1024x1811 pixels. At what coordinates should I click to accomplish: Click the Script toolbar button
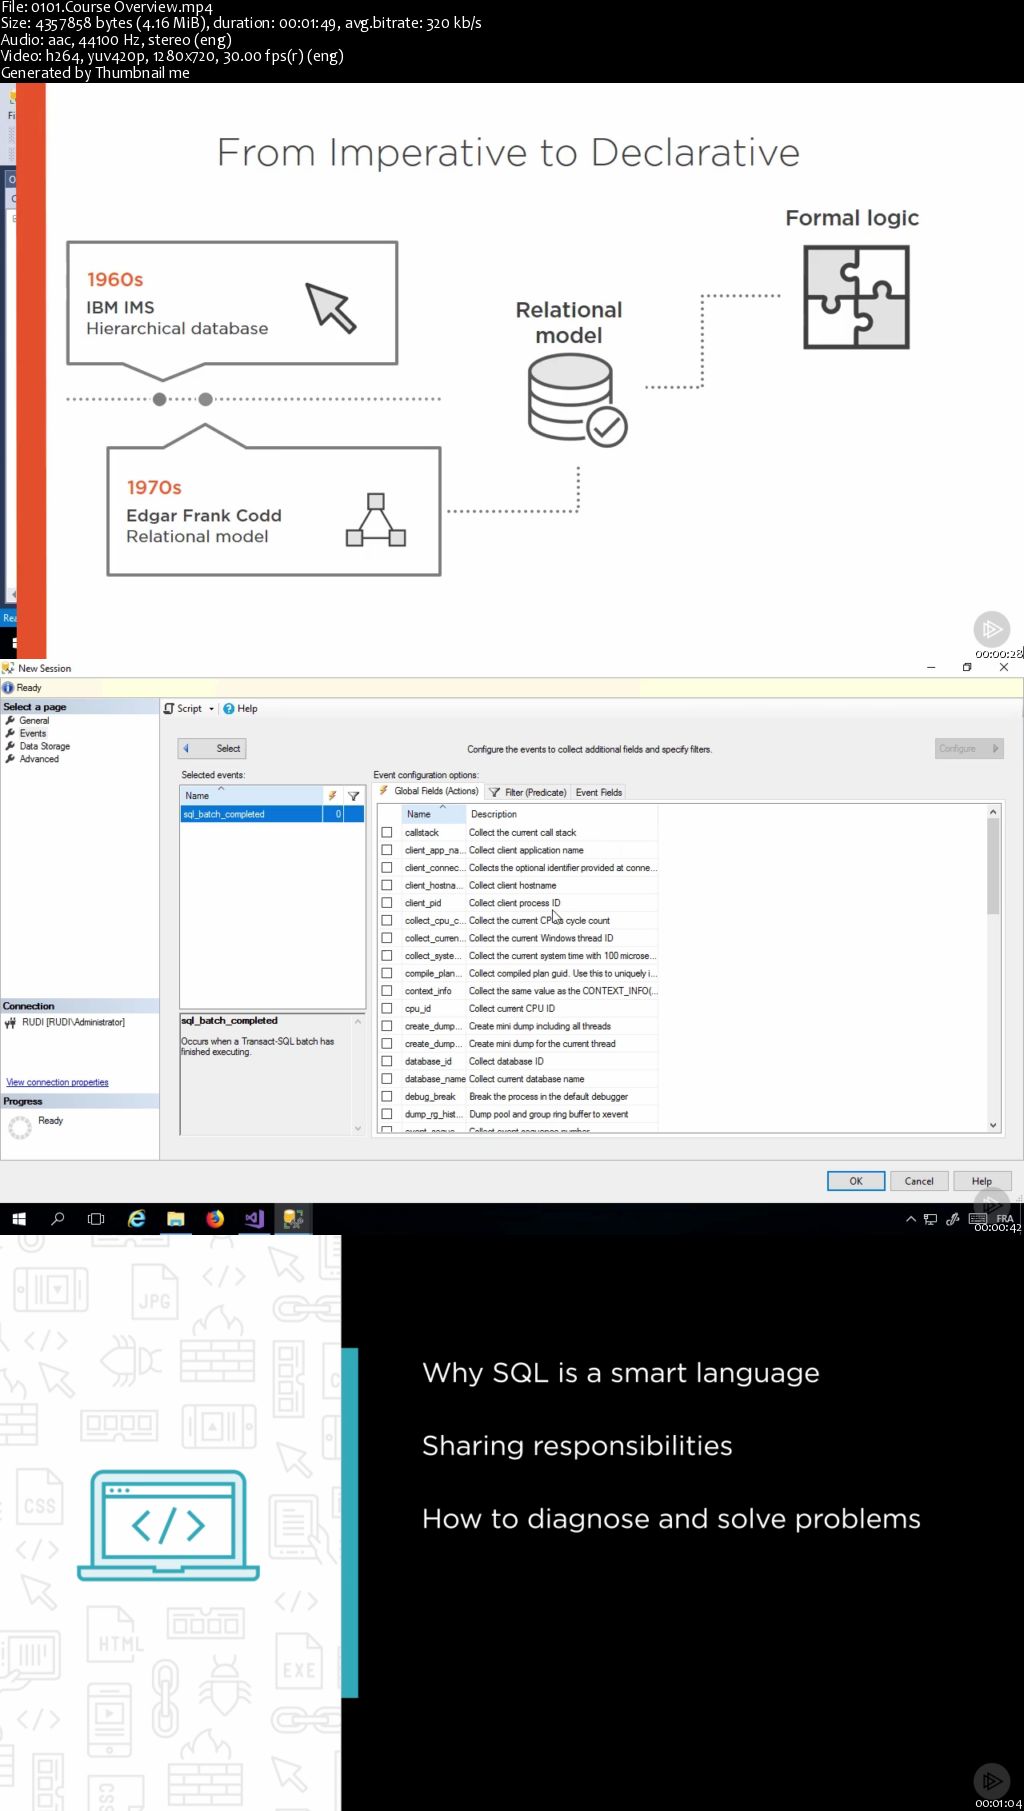[x=183, y=708]
